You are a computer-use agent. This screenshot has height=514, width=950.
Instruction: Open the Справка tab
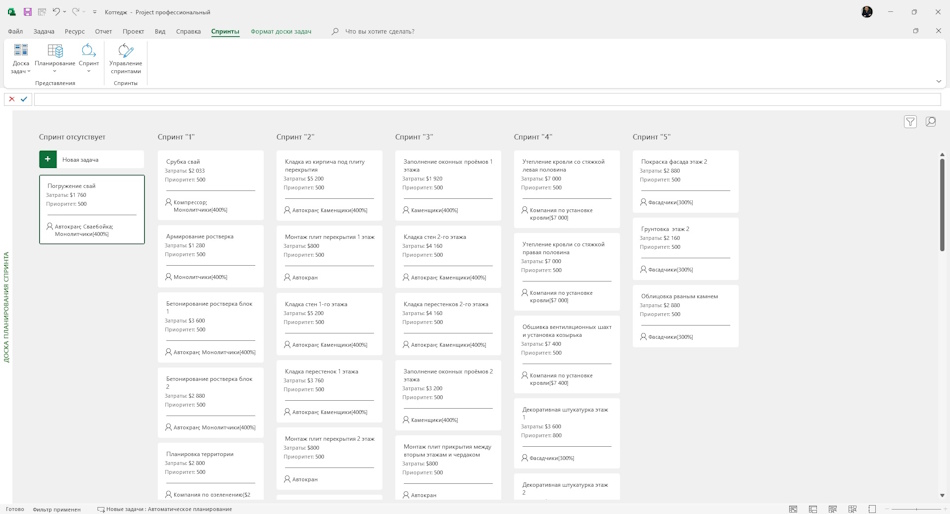click(x=188, y=32)
